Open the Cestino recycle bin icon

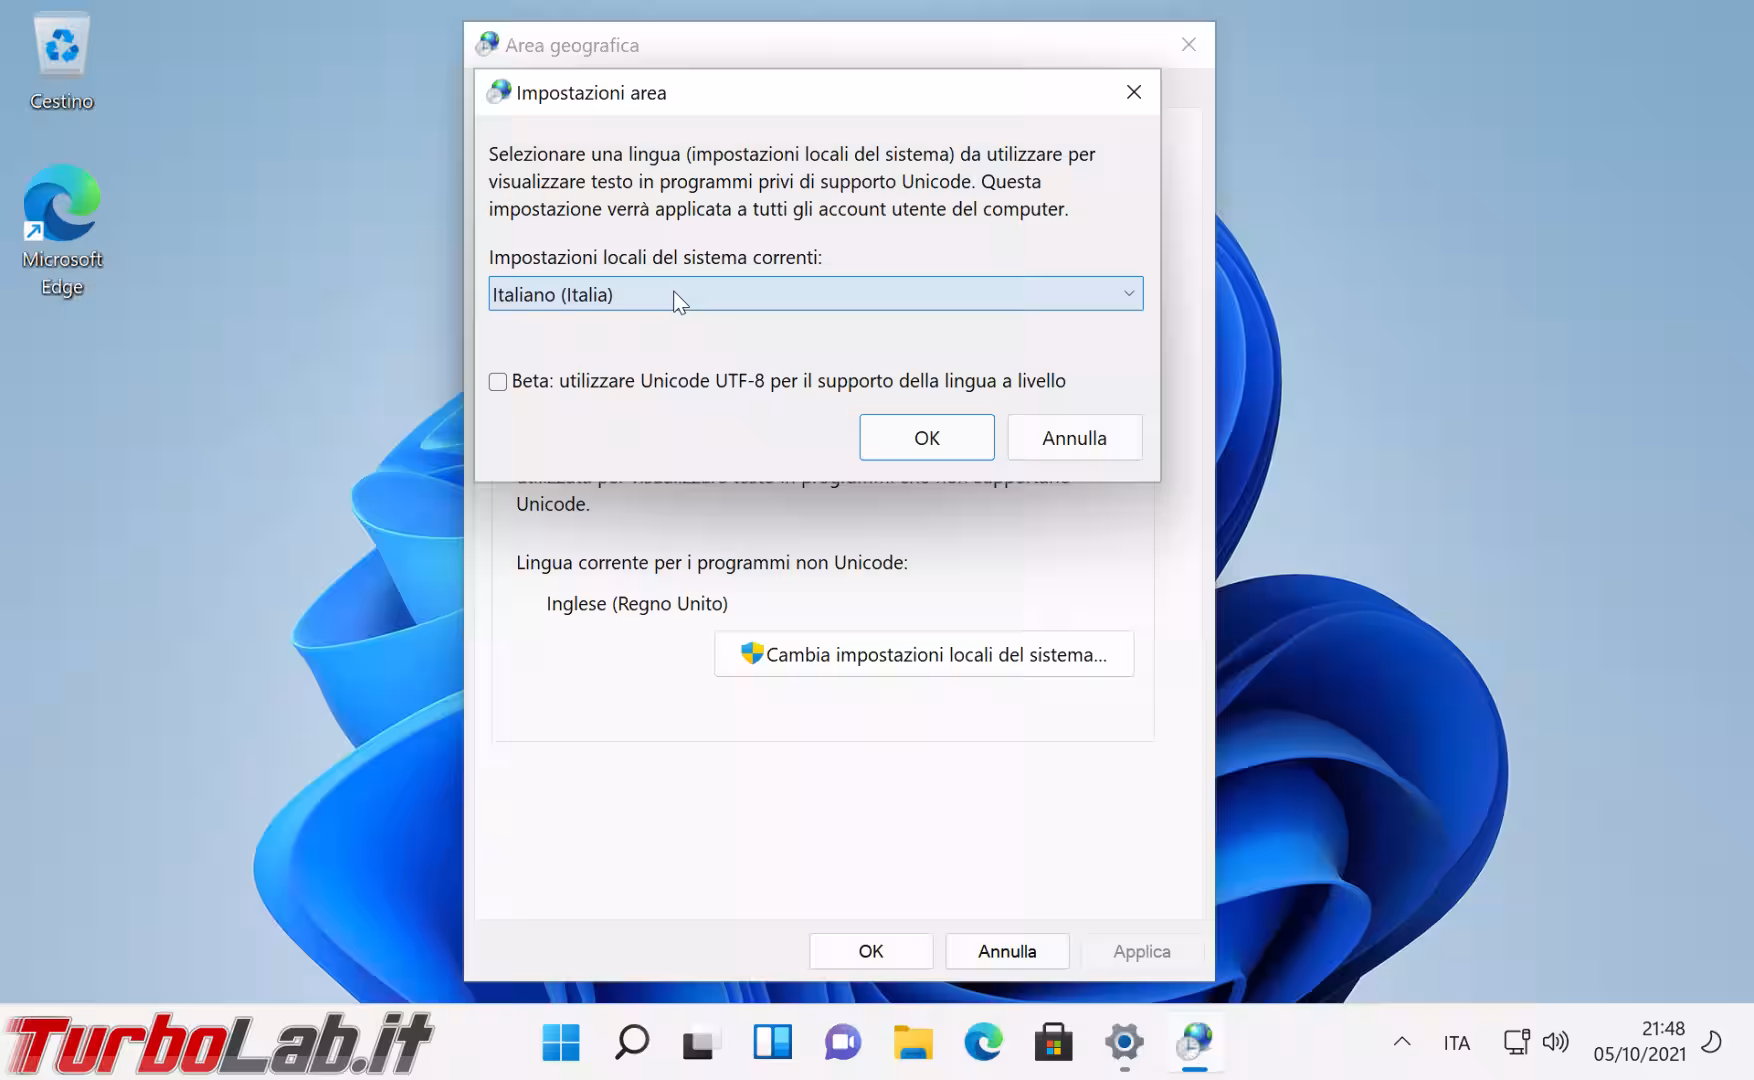coord(61,60)
